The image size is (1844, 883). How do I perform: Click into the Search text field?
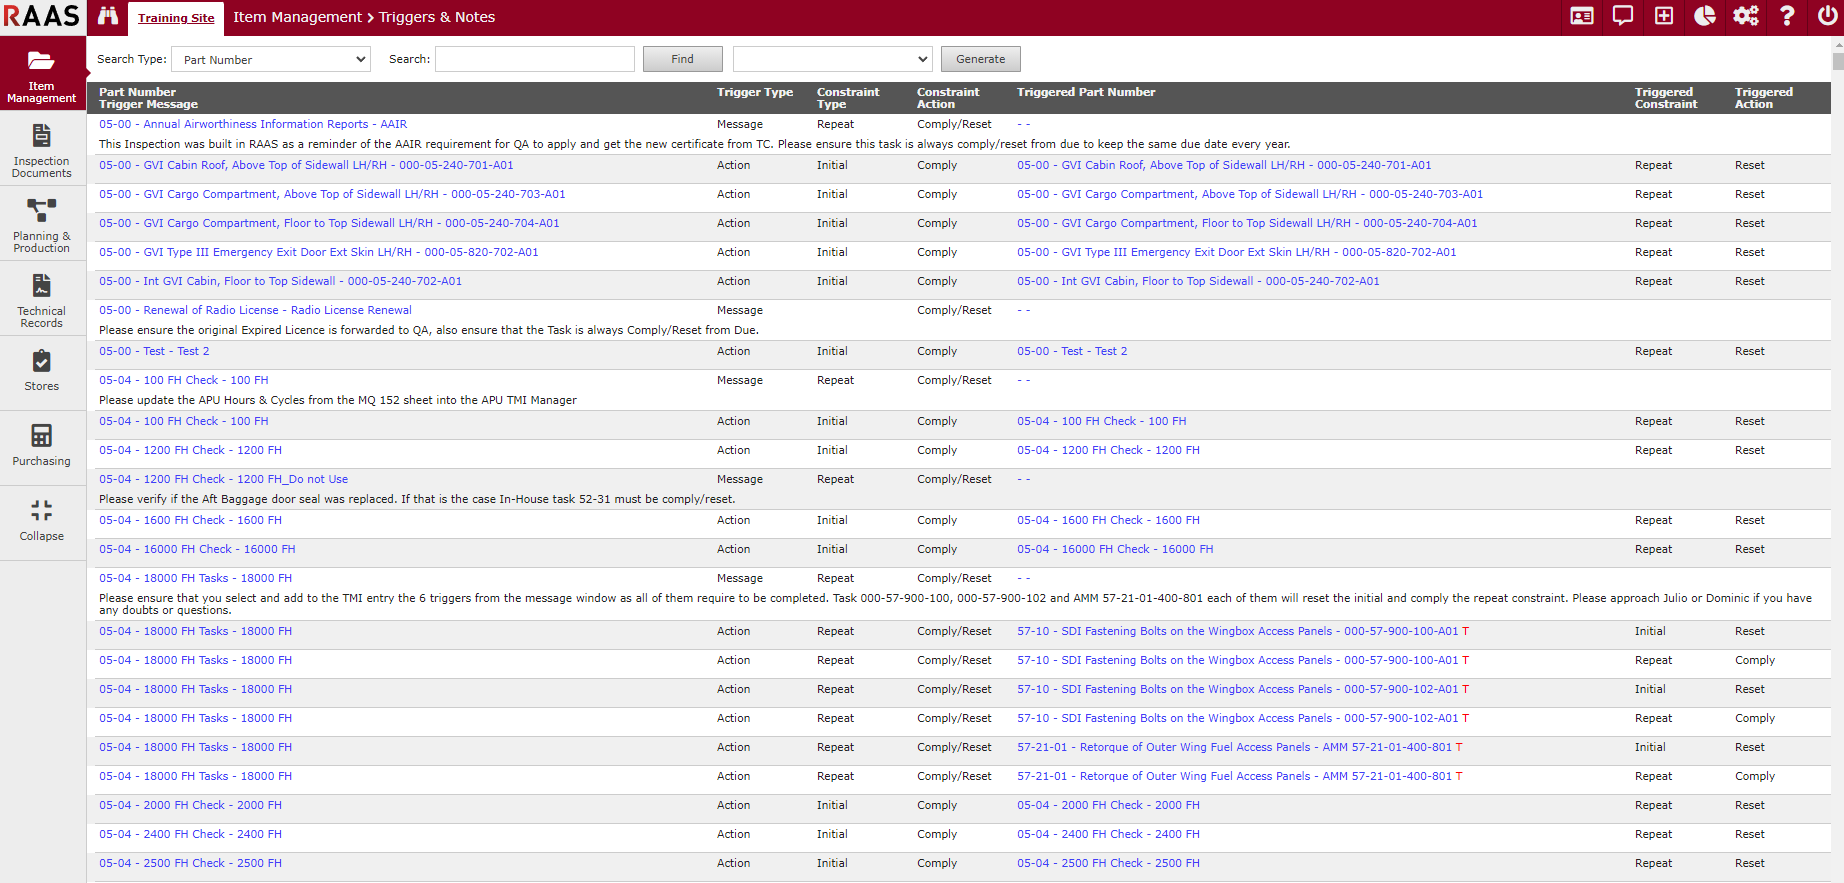(535, 60)
